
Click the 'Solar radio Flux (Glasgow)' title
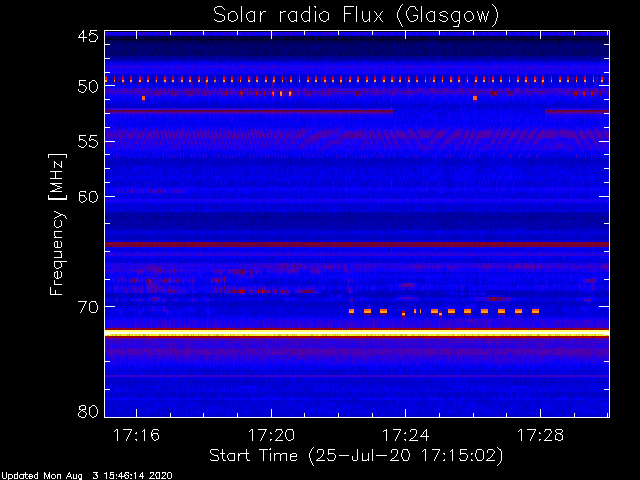[356, 16]
